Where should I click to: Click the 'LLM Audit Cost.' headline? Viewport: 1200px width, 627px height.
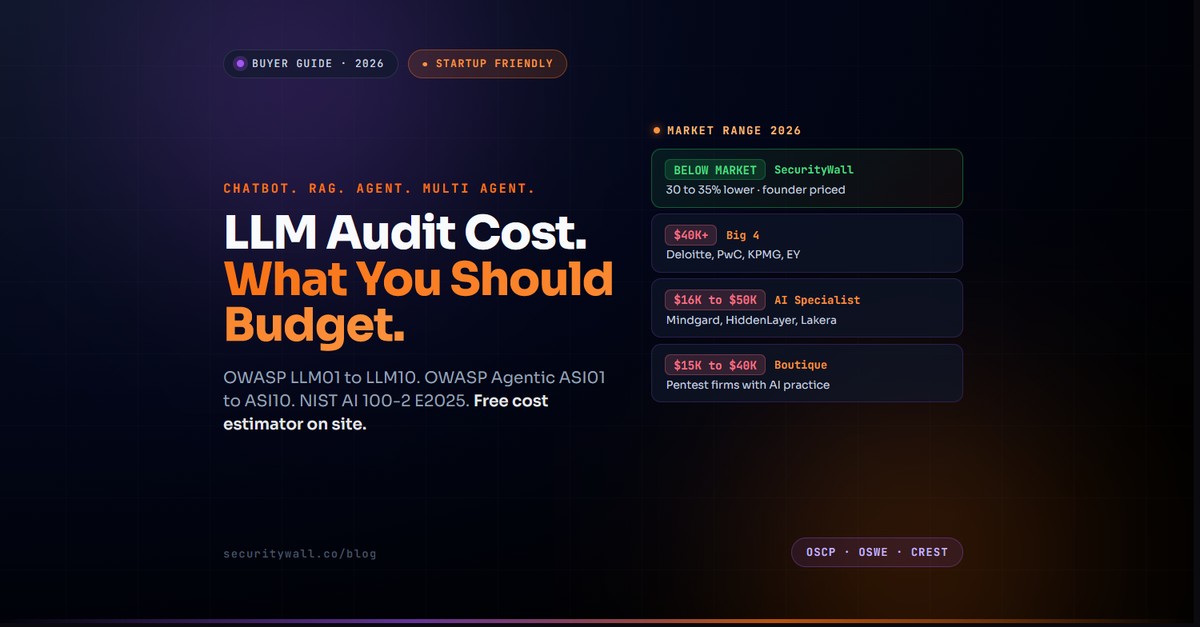[405, 233]
